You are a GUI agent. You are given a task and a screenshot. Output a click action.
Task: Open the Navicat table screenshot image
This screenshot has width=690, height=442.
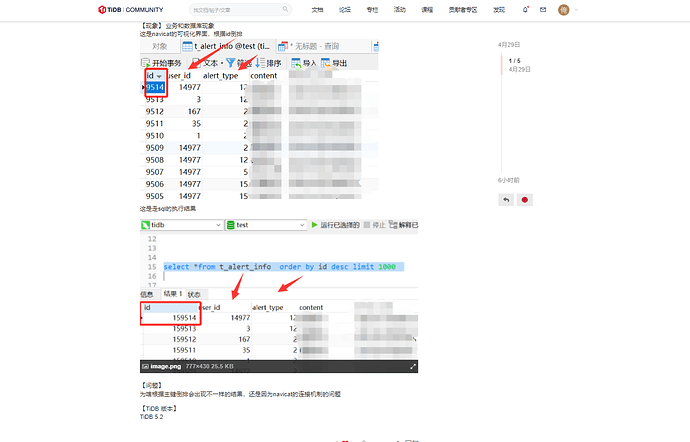[x=259, y=119]
